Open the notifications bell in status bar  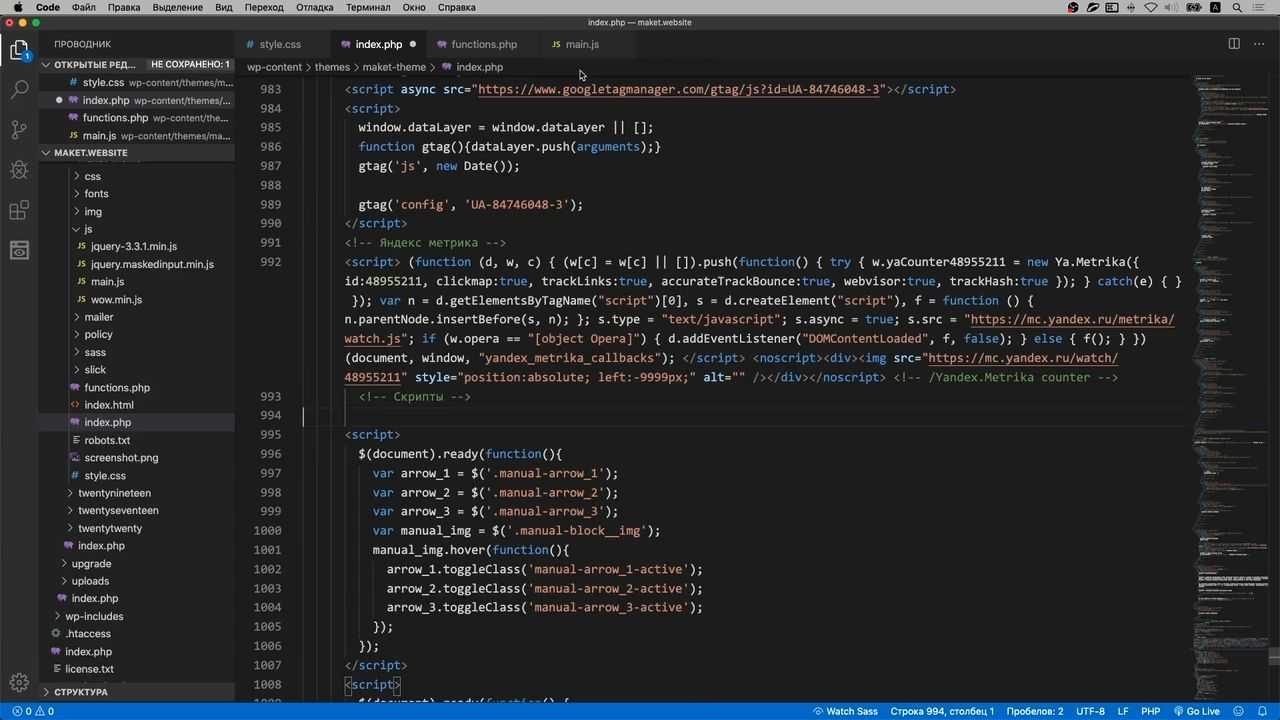click(x=1263, y=711)
